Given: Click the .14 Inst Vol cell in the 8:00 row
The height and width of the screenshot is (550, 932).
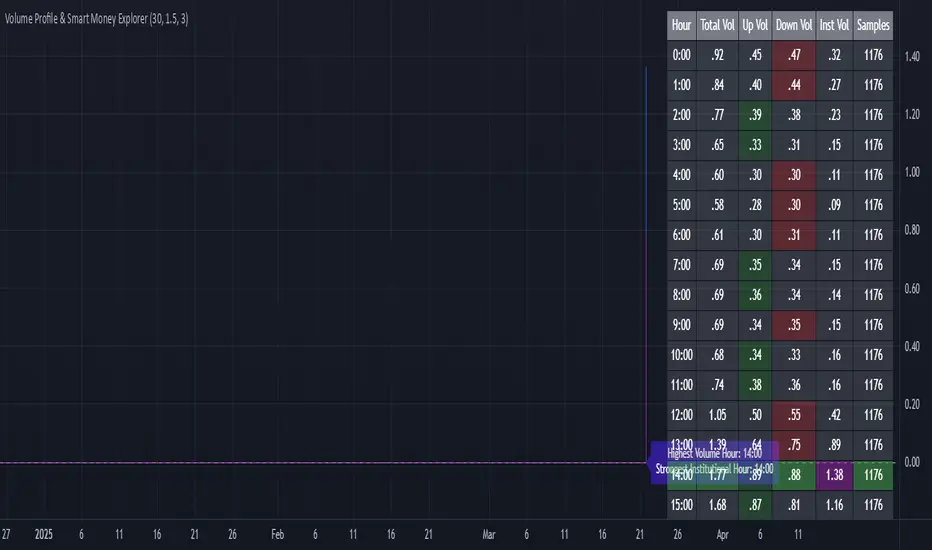Looking at the screenshot, I should 835,295.
